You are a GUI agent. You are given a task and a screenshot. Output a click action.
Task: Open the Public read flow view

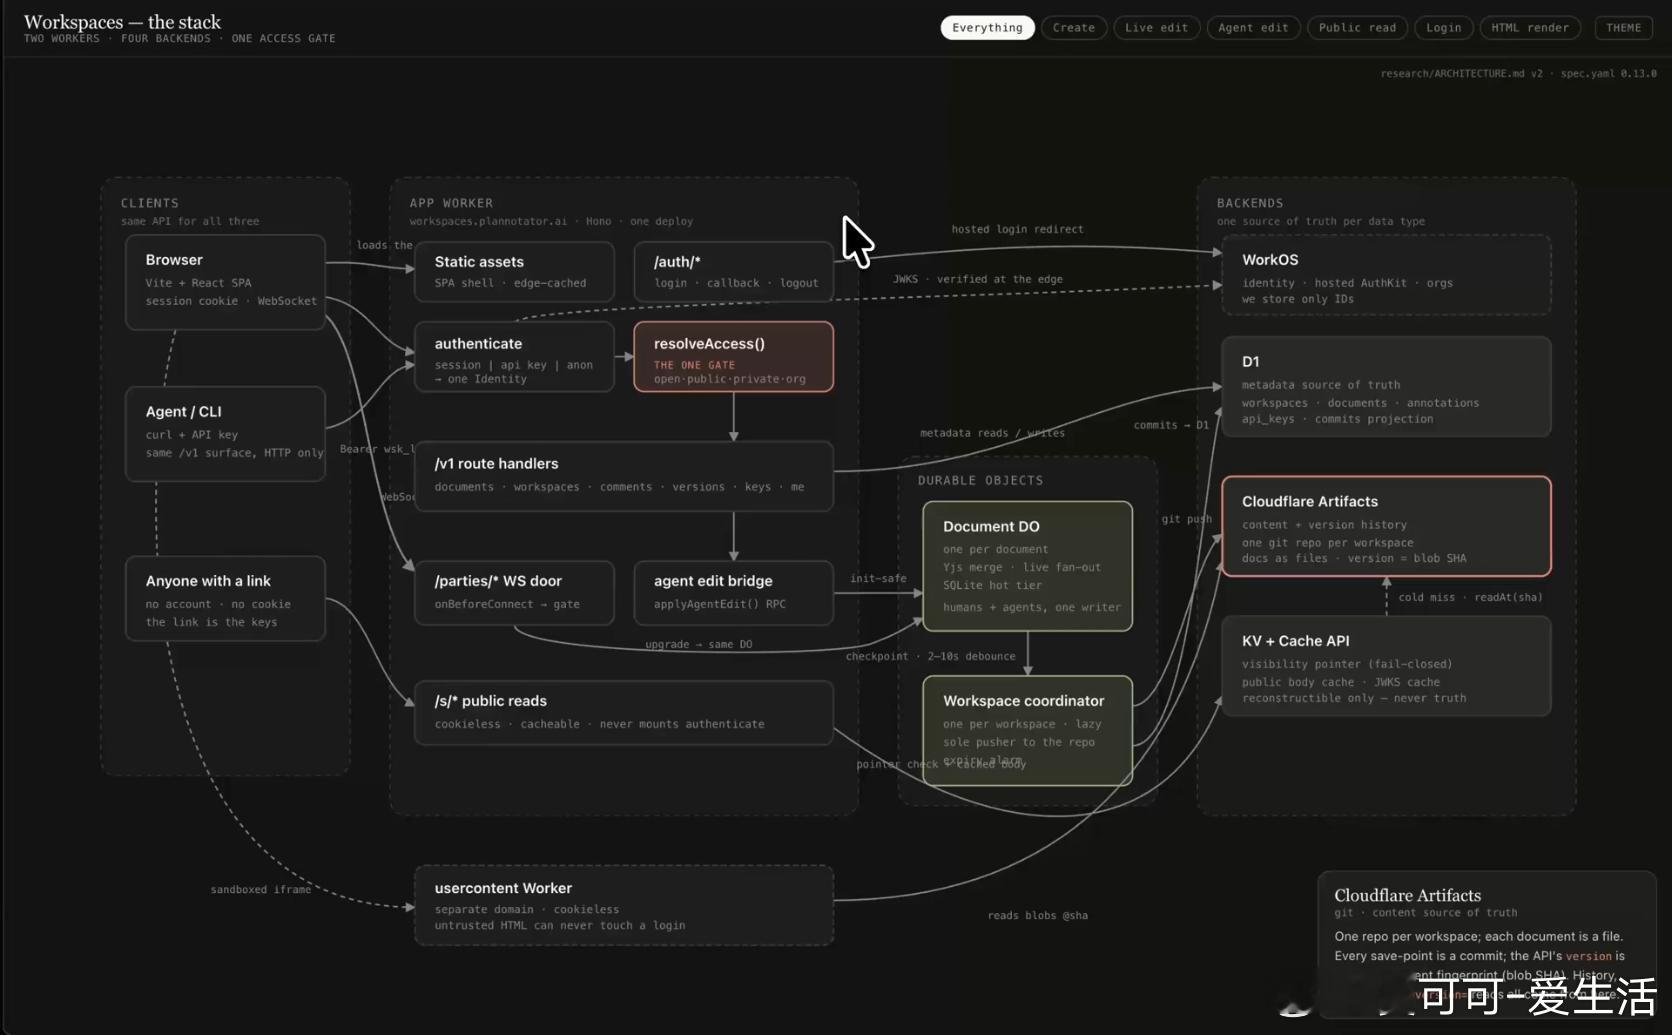(x=1357, y=28)
